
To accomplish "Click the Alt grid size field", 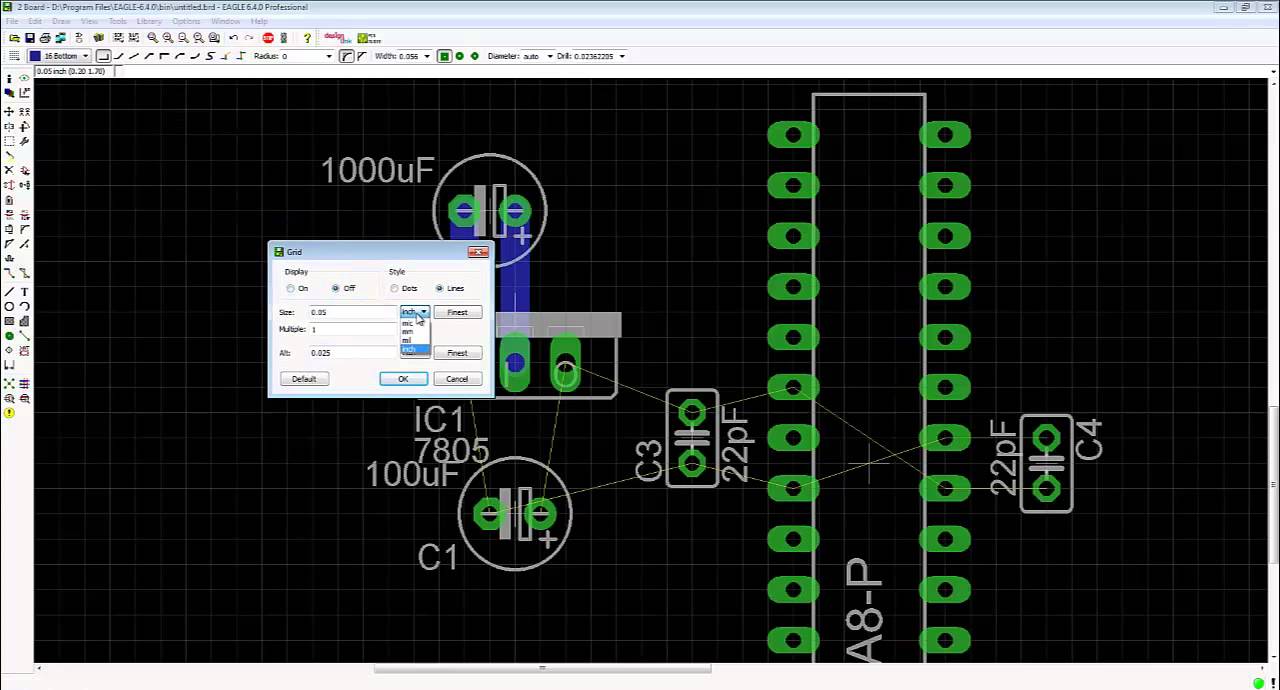I will [353, 353].
